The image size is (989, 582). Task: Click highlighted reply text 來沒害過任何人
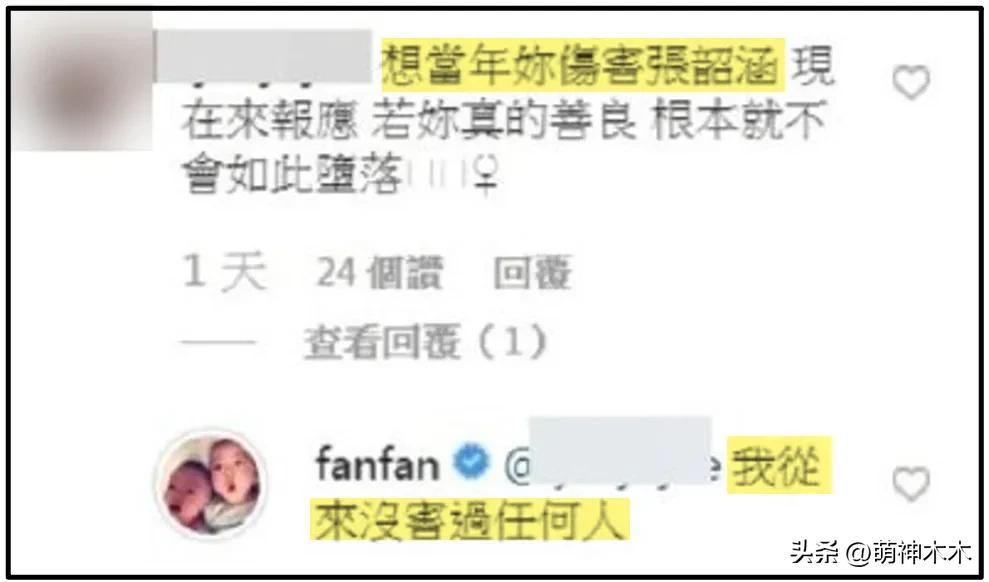pyautogui.click(x=471, y=520)
